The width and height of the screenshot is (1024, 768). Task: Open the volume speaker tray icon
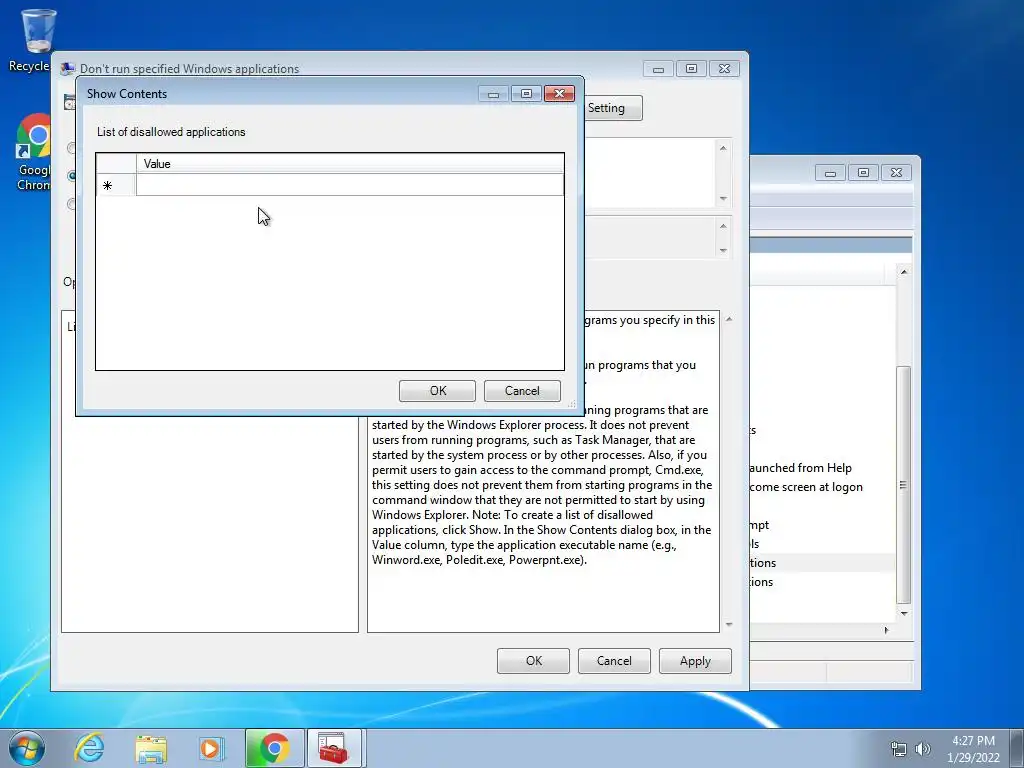point(923,749)
